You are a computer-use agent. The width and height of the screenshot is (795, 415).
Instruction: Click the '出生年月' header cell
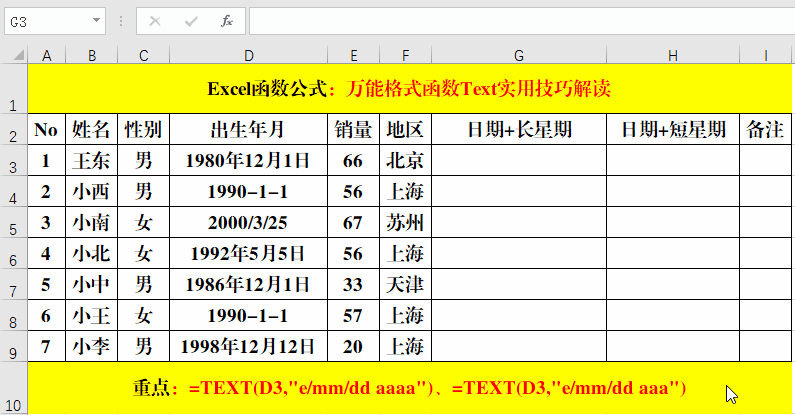[248, 129]
